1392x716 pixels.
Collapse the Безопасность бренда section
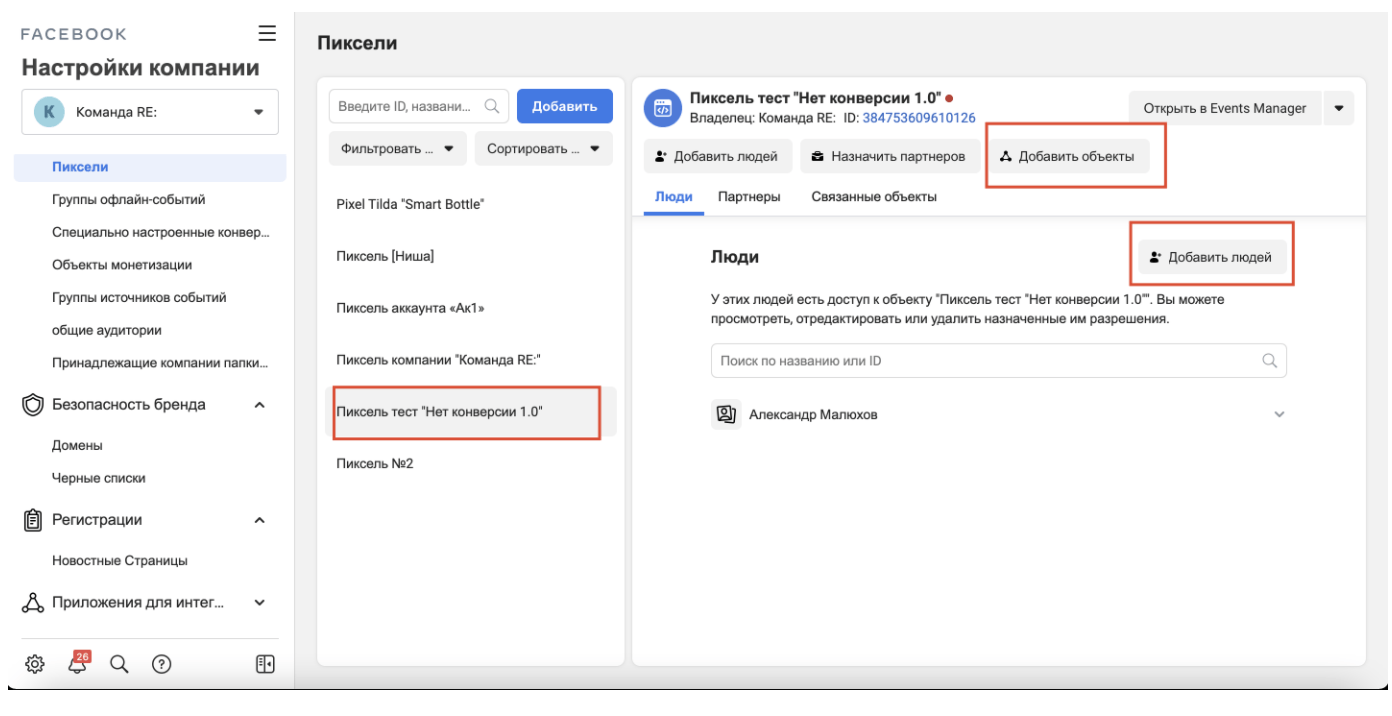point(259,405)
